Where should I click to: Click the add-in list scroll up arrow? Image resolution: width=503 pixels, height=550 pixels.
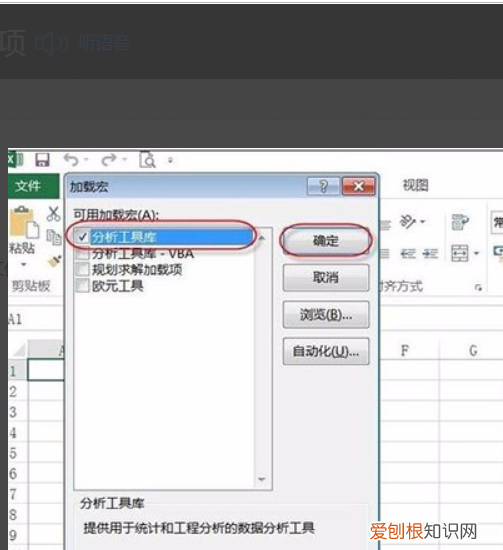coord(262,238)
